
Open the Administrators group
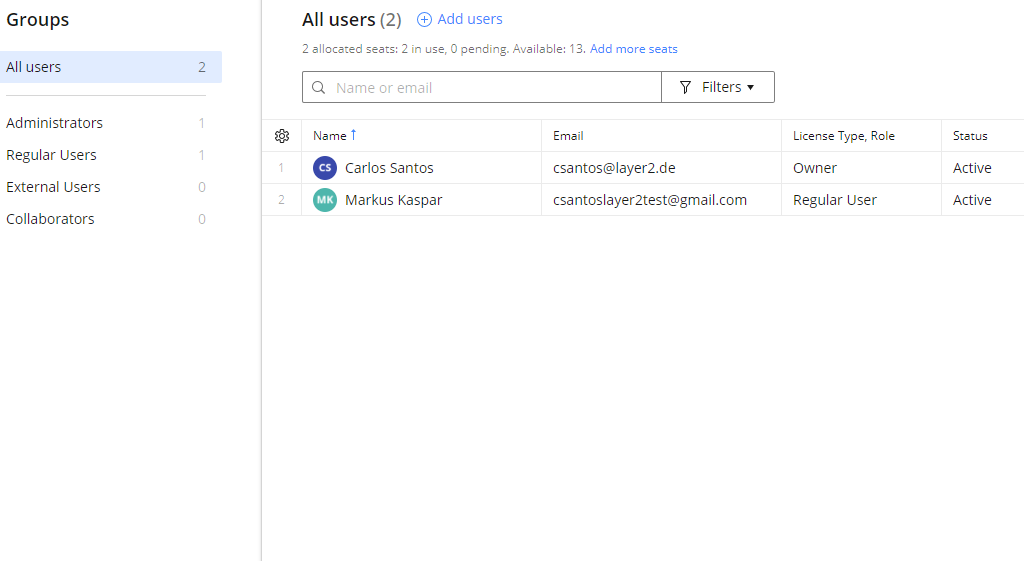coord(54,123)
